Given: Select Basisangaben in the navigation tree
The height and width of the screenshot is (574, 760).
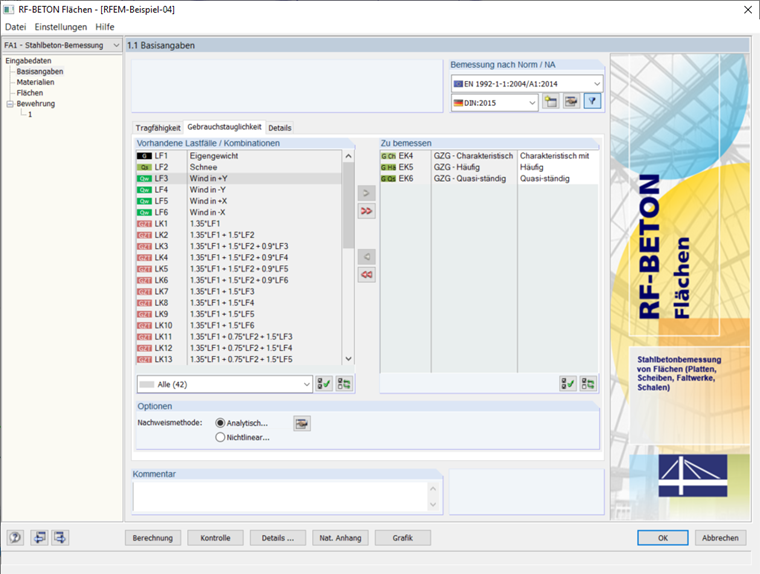Looking at the screenshot, I should click(x=40, y=71).
